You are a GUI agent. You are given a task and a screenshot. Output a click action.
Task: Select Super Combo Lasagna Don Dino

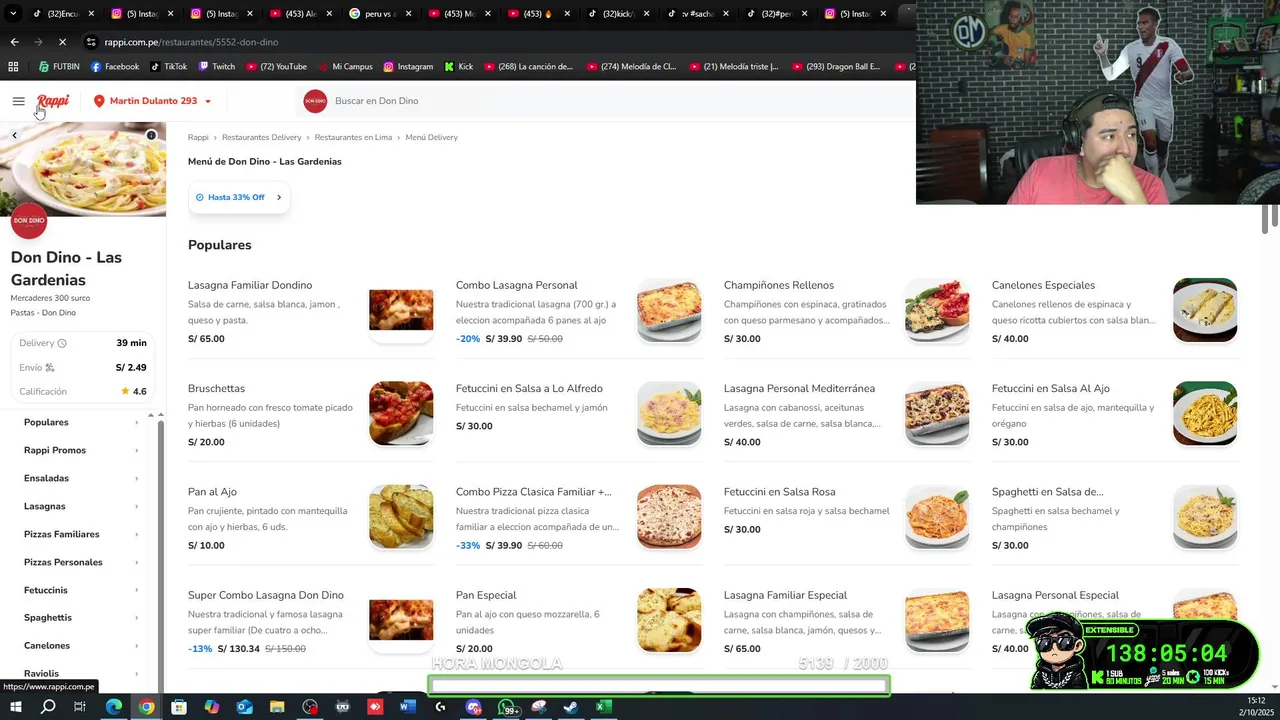pos(265,595)
